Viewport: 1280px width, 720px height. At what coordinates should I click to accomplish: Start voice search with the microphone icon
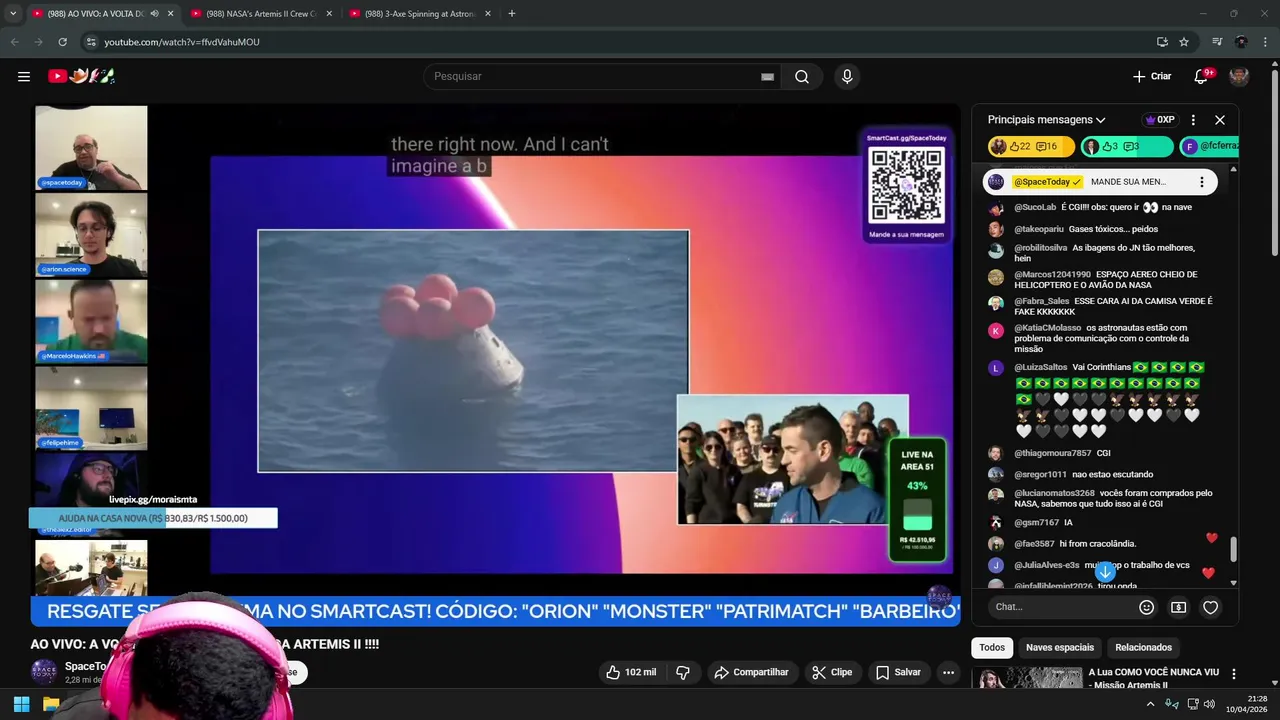tap(847, 77)
